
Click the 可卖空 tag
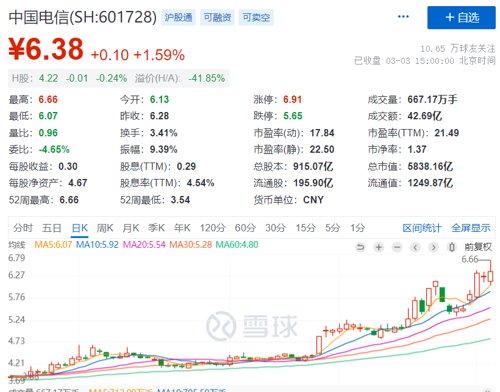click(256, 17)
